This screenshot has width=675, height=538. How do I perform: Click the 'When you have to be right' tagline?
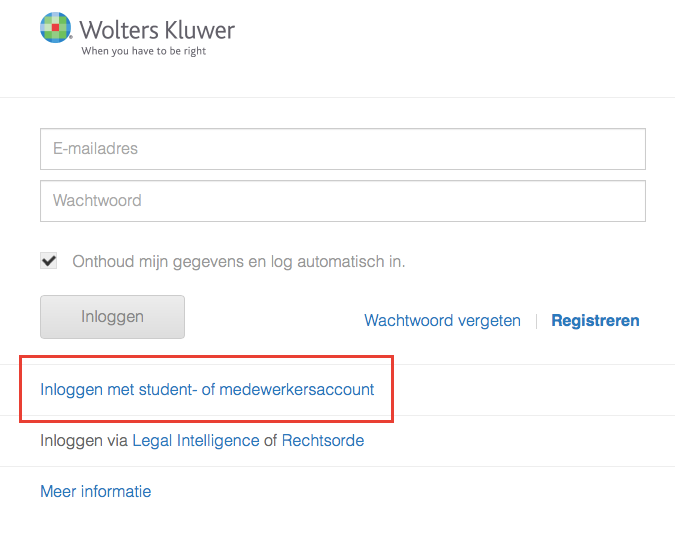pyautogui.click(x=144, y=51)
